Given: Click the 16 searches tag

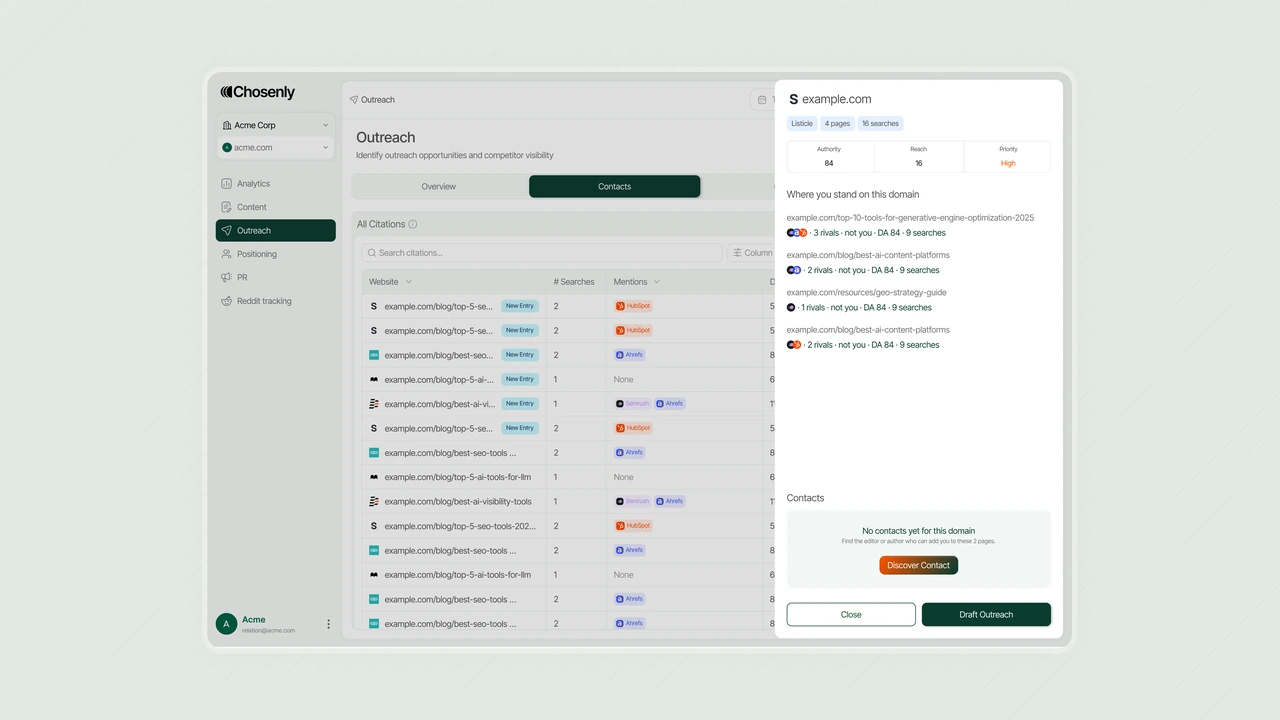Looking at the screenshot, I should pos(880,124).
